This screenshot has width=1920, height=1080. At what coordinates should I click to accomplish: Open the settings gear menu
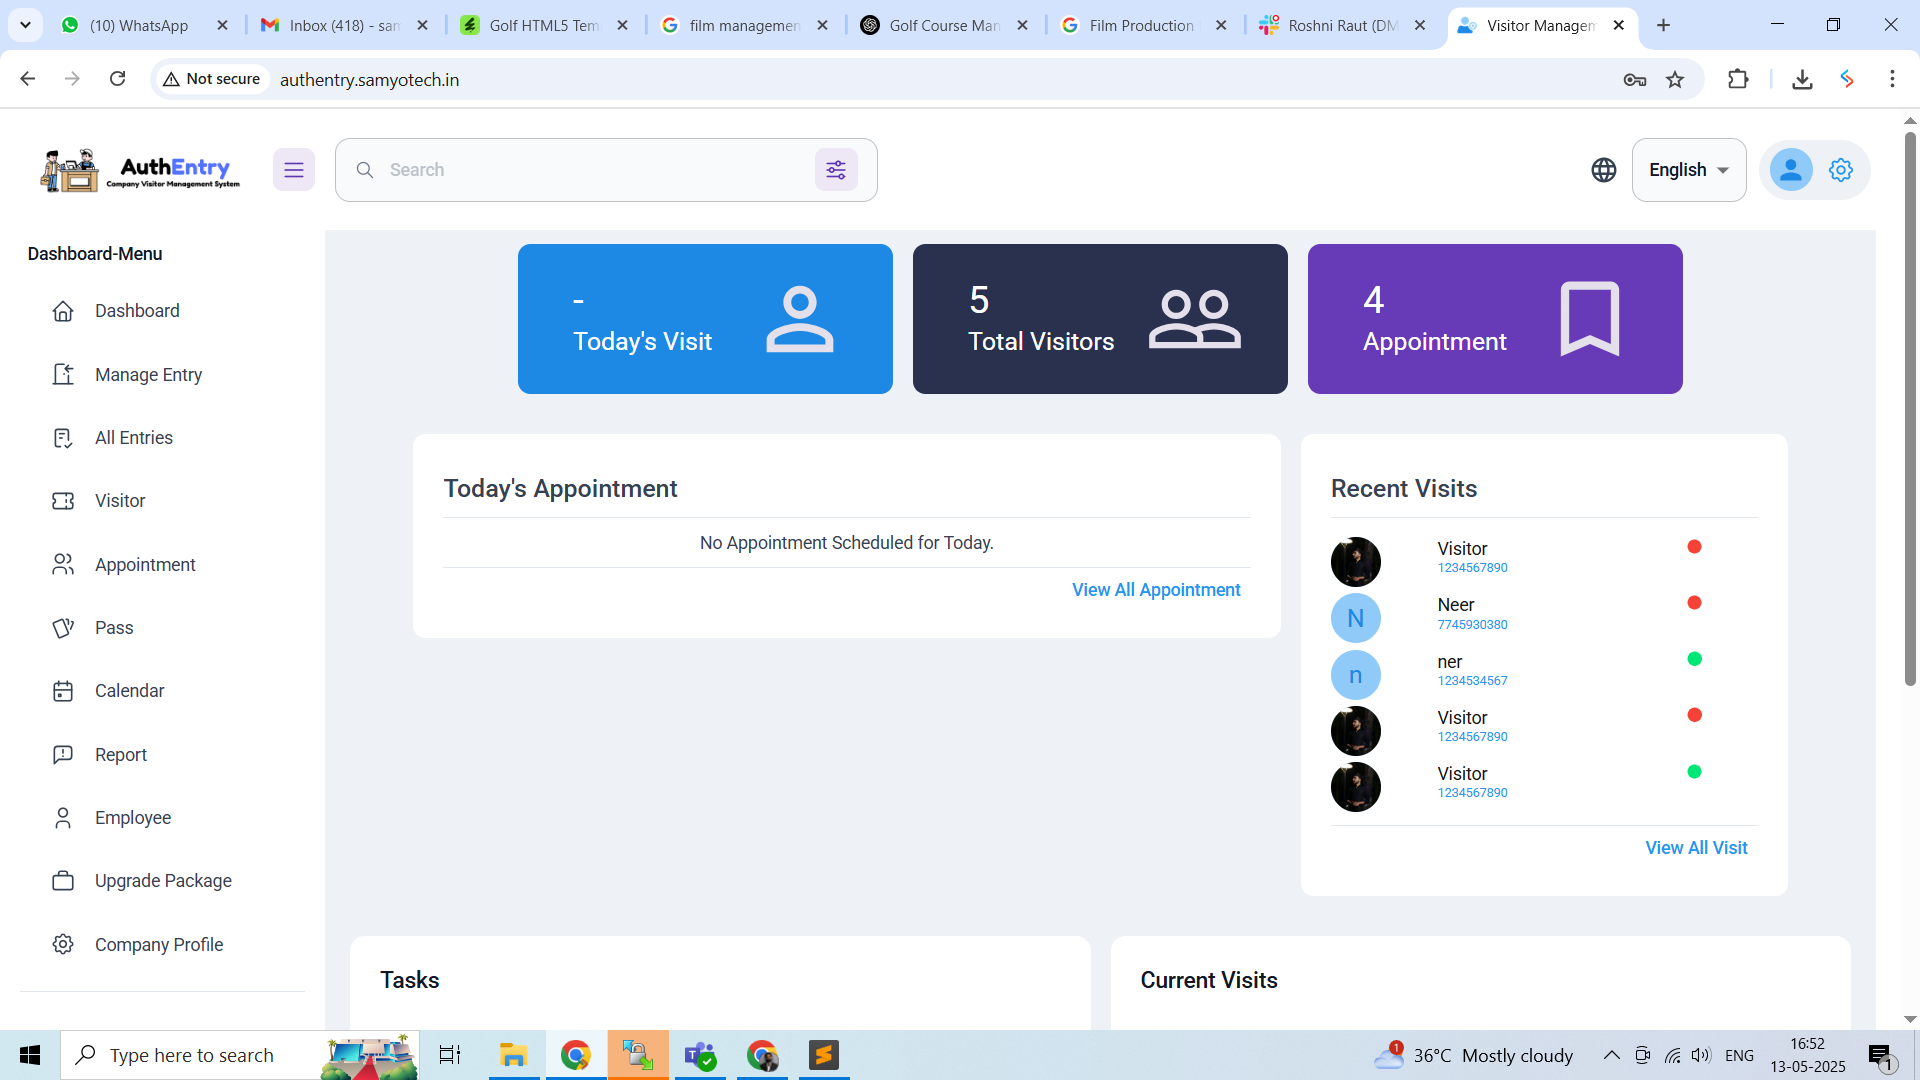[x=1841, y=169]
